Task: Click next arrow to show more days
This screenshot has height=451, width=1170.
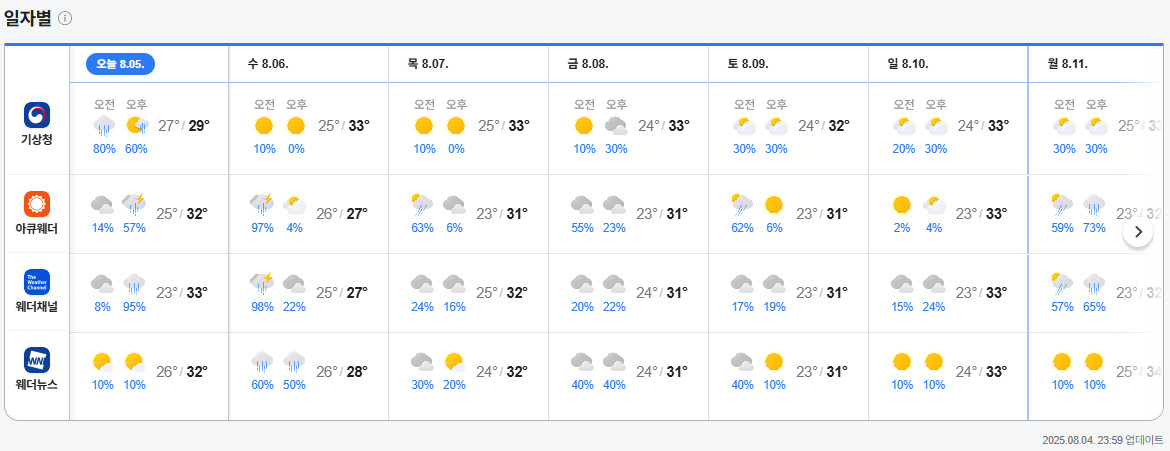Action: [x=1138, y=232]
